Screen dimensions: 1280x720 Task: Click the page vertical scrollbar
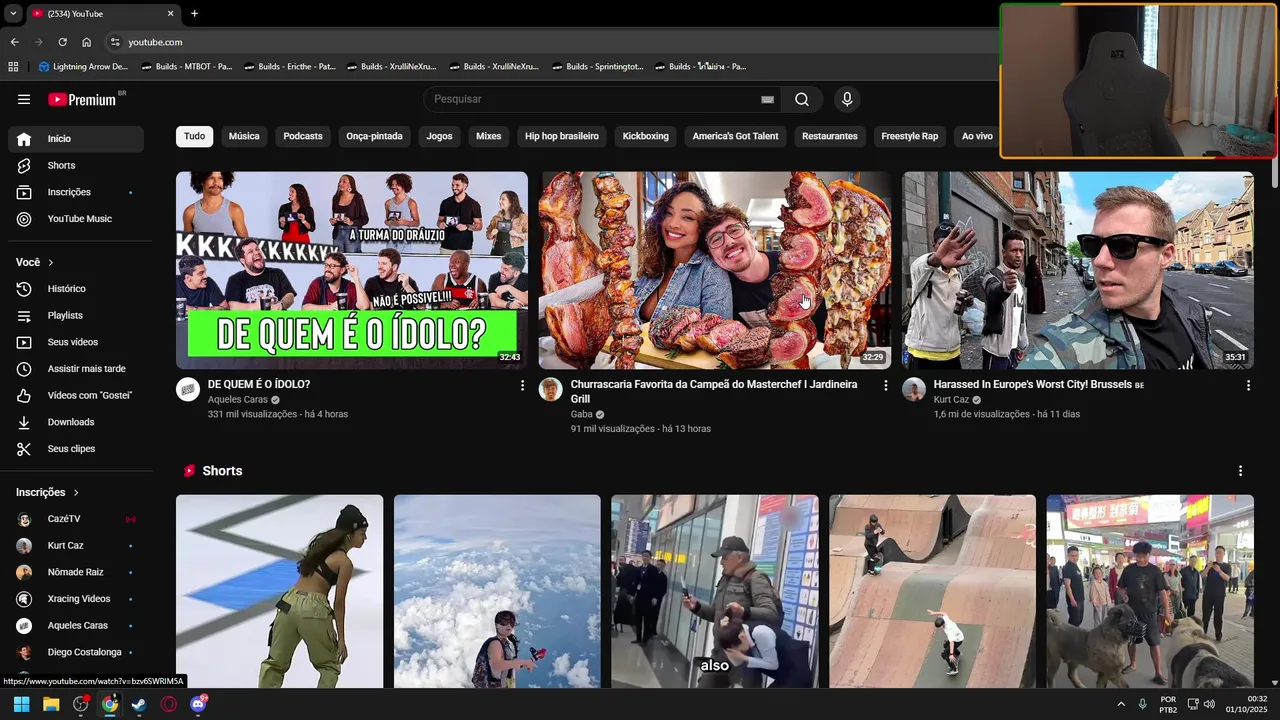[1274, 172]
